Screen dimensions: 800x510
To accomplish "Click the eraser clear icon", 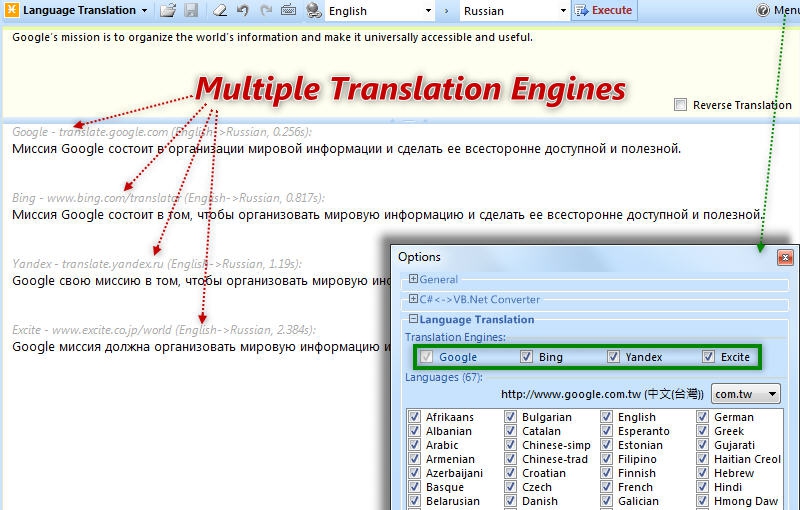I will click(219, 10).
